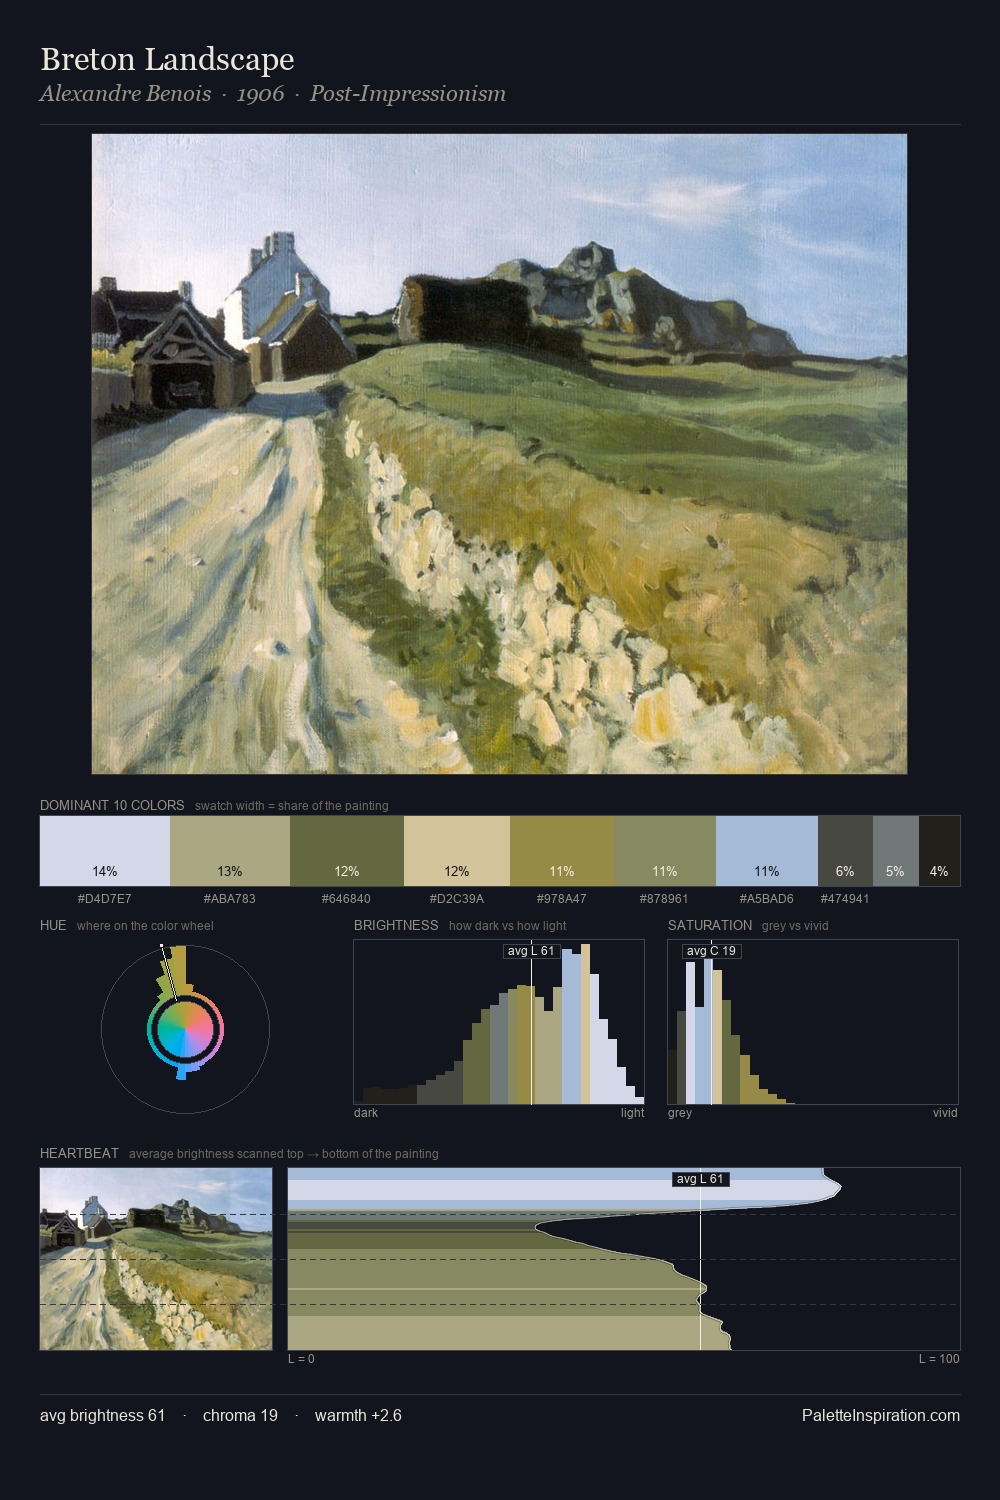Click 'how dark vs how light' caption
1000x1500 pixels.
(x=508, y=926)
